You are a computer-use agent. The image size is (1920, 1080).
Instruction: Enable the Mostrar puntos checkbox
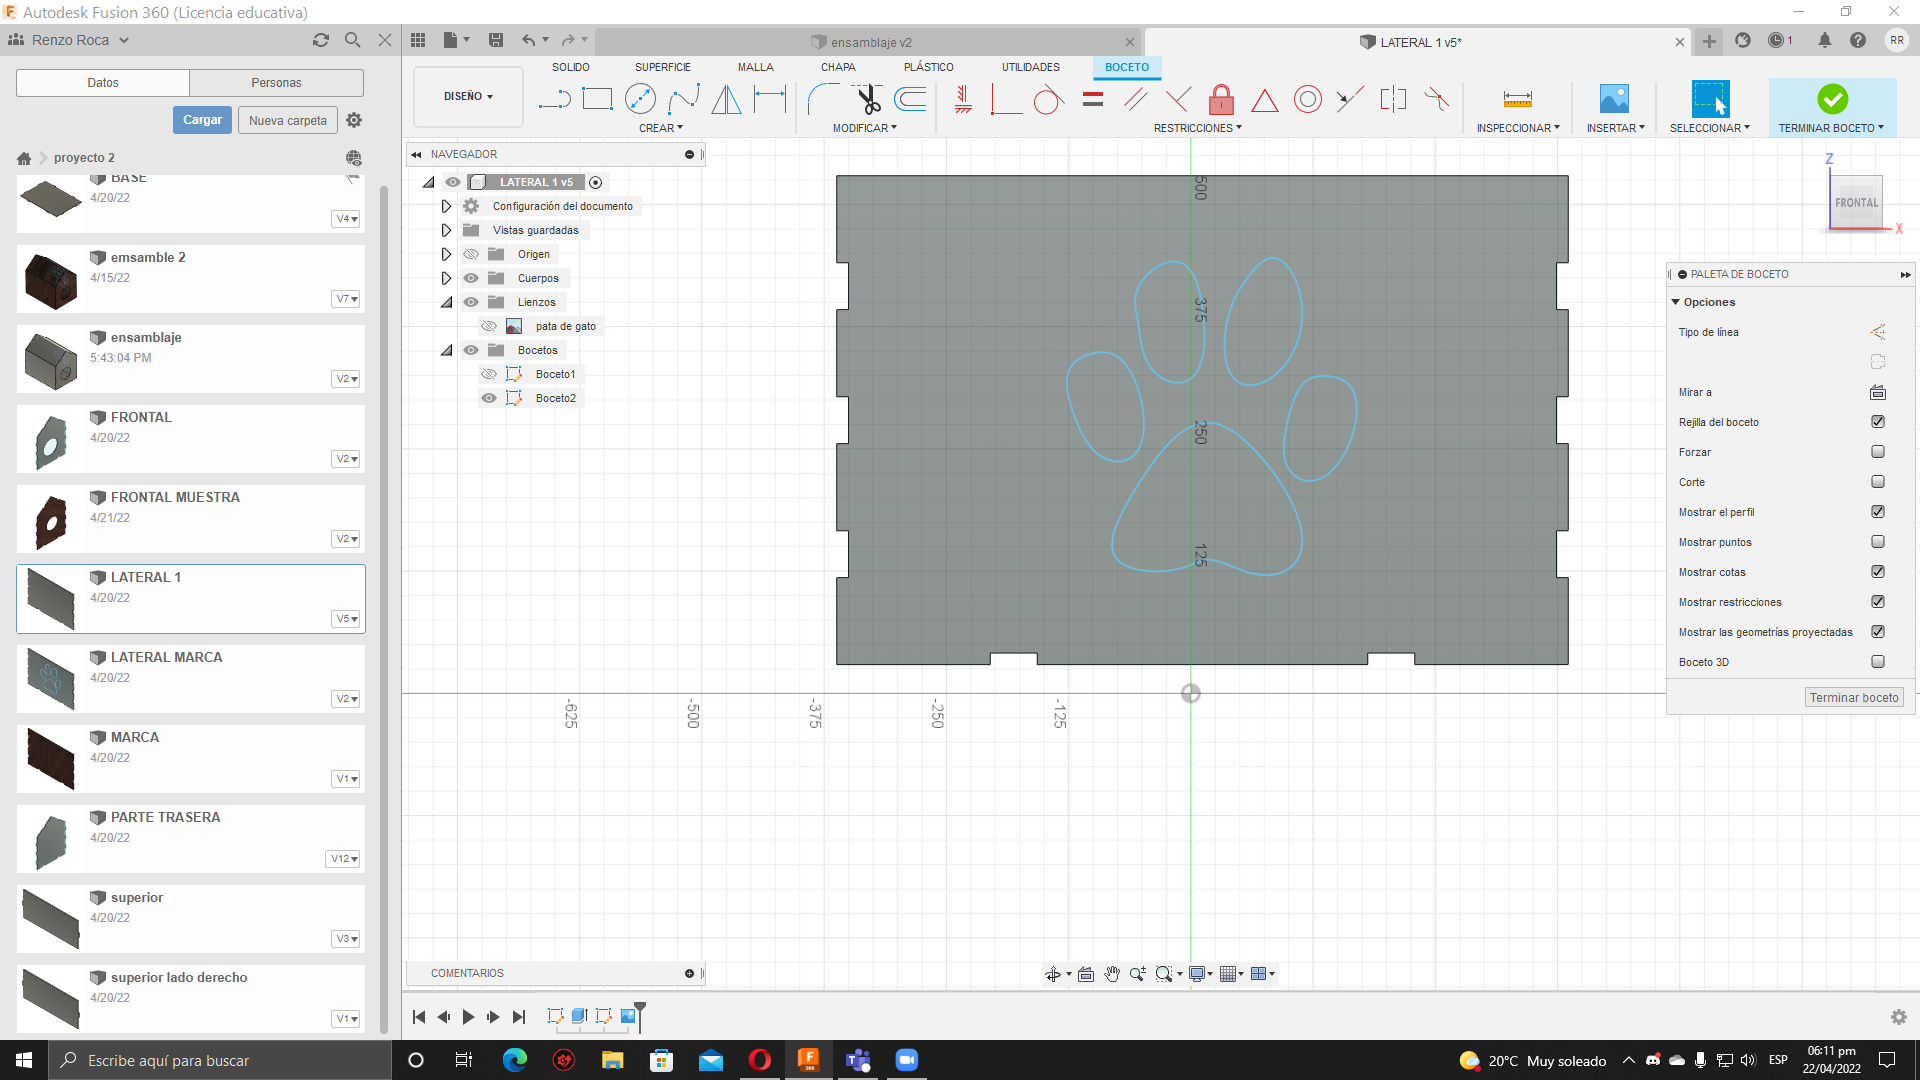1877,542
